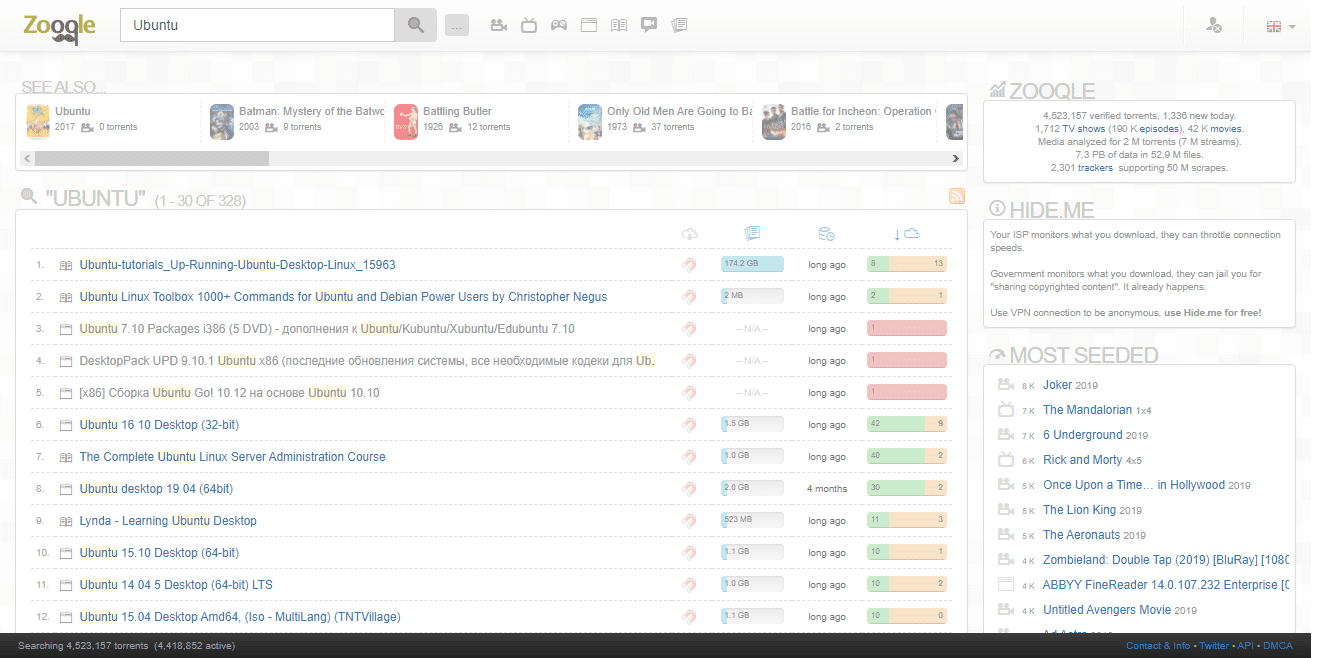Click the See Also horizontal scrollbar right arrow
The width and height of the screenshot is (1326, 658).
(x=955, y=159)
